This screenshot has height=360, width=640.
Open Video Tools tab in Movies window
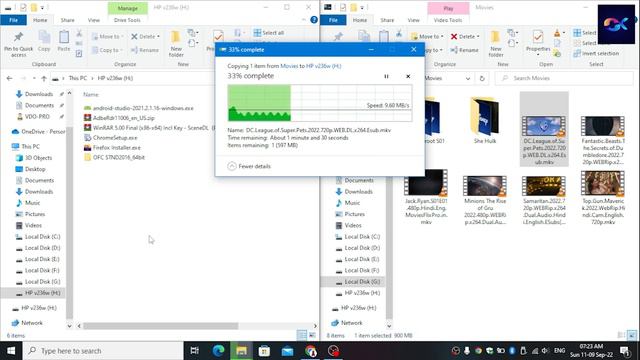click(x=448, y=20)
